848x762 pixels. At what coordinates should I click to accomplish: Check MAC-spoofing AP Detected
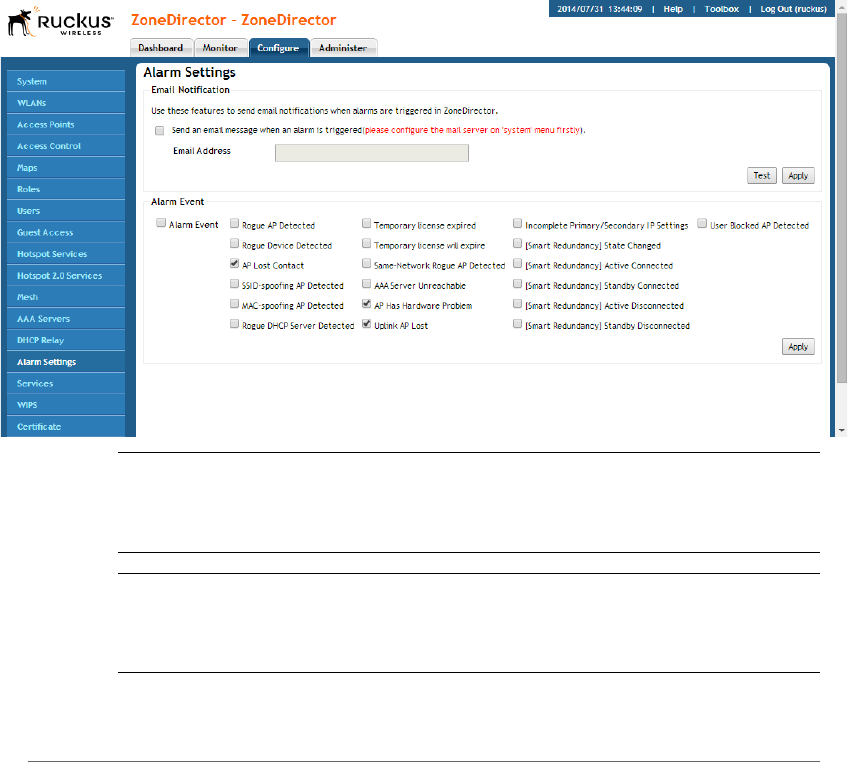pyautogui.click(x=234, y=303)
